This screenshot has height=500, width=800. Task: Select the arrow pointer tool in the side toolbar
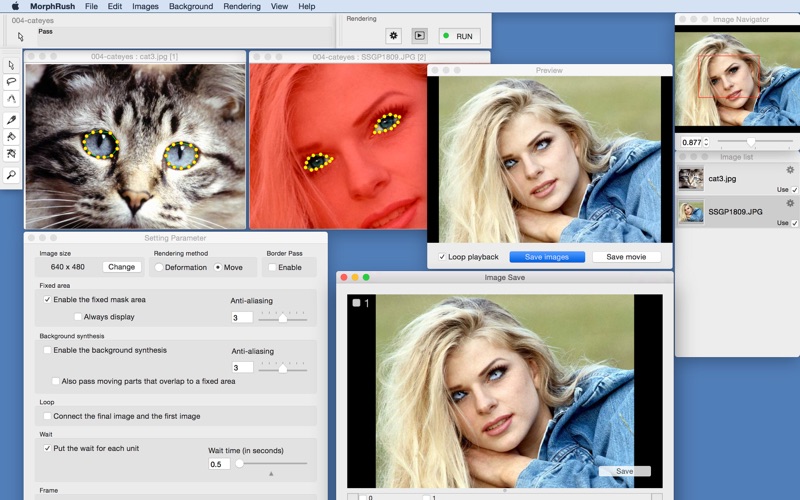[11, 65]
